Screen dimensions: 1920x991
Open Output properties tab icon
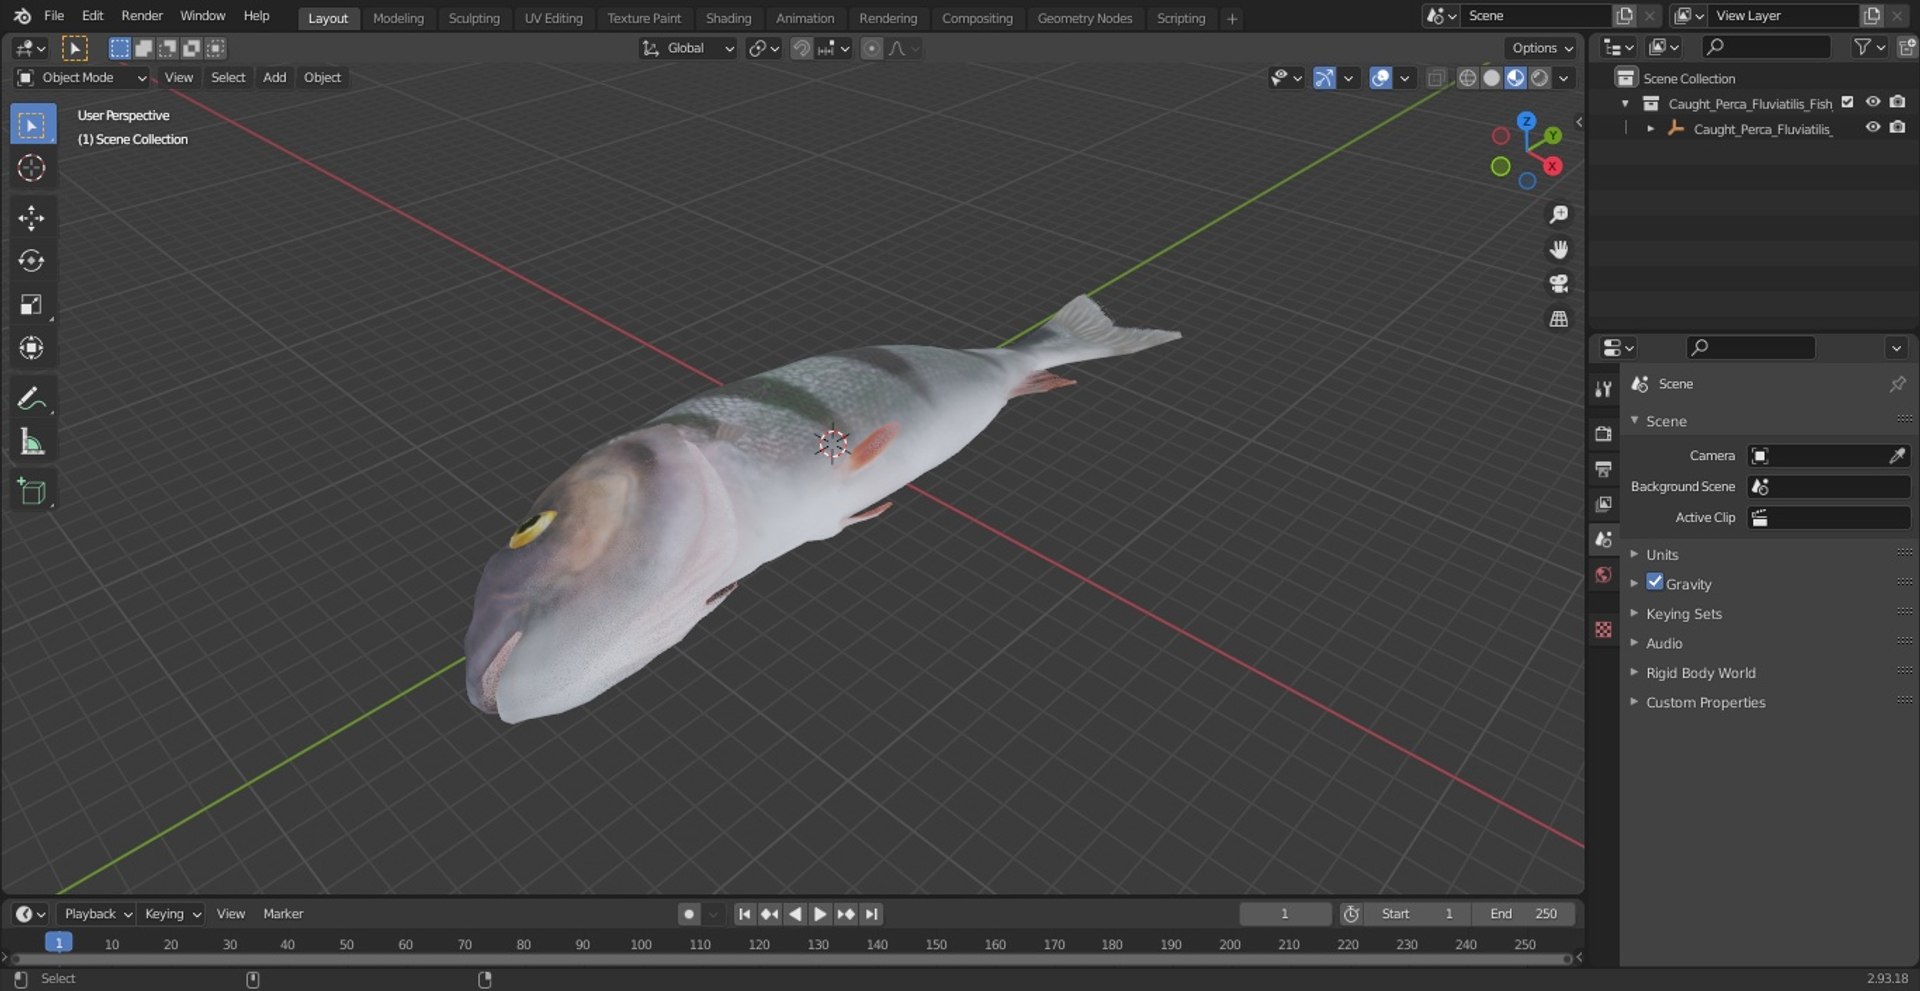pyautogui.click(x=1604, y=468)
